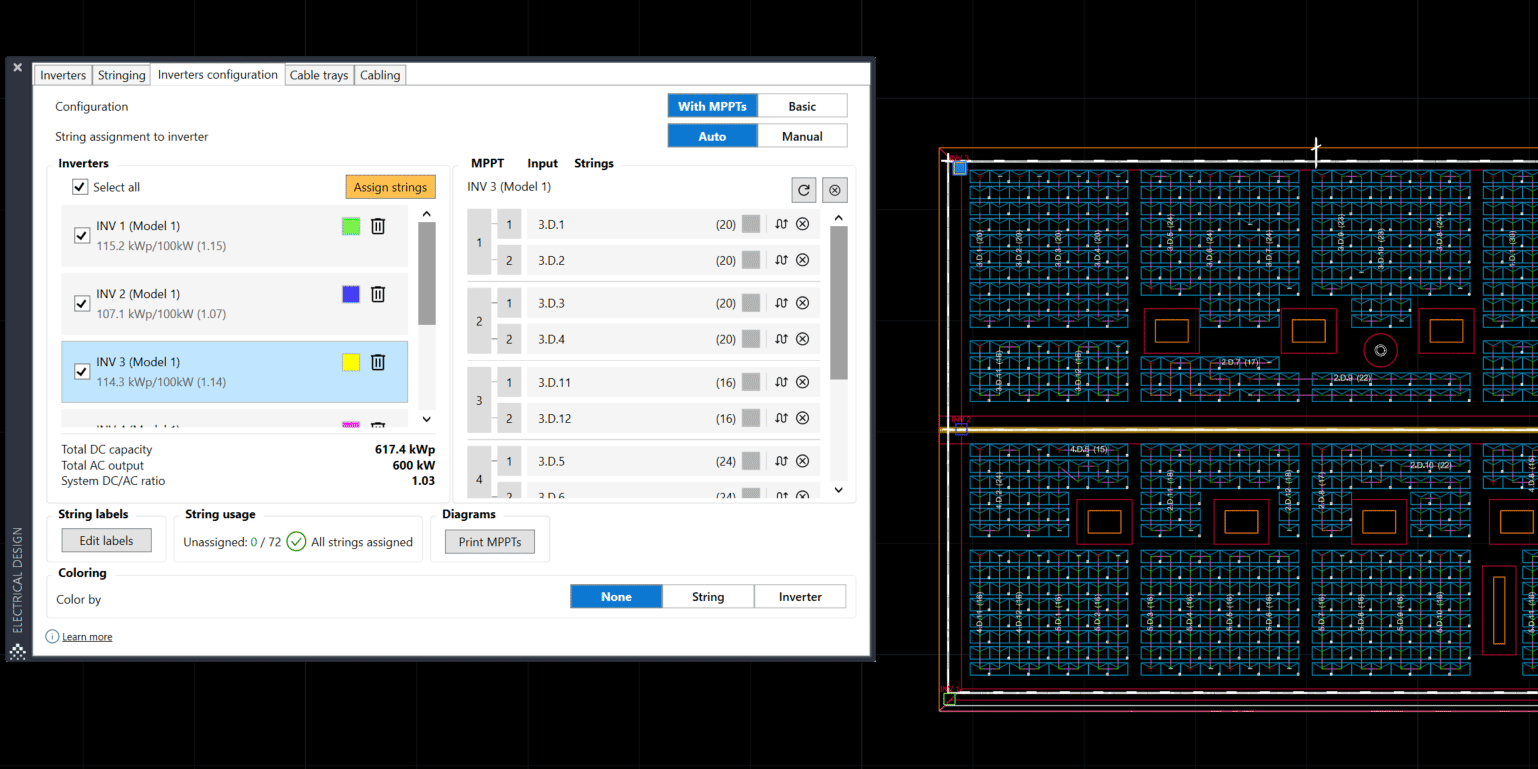
Task: Click INV 3's yellow color swatch
Action: pyautogui.click(x=350, y=362)
